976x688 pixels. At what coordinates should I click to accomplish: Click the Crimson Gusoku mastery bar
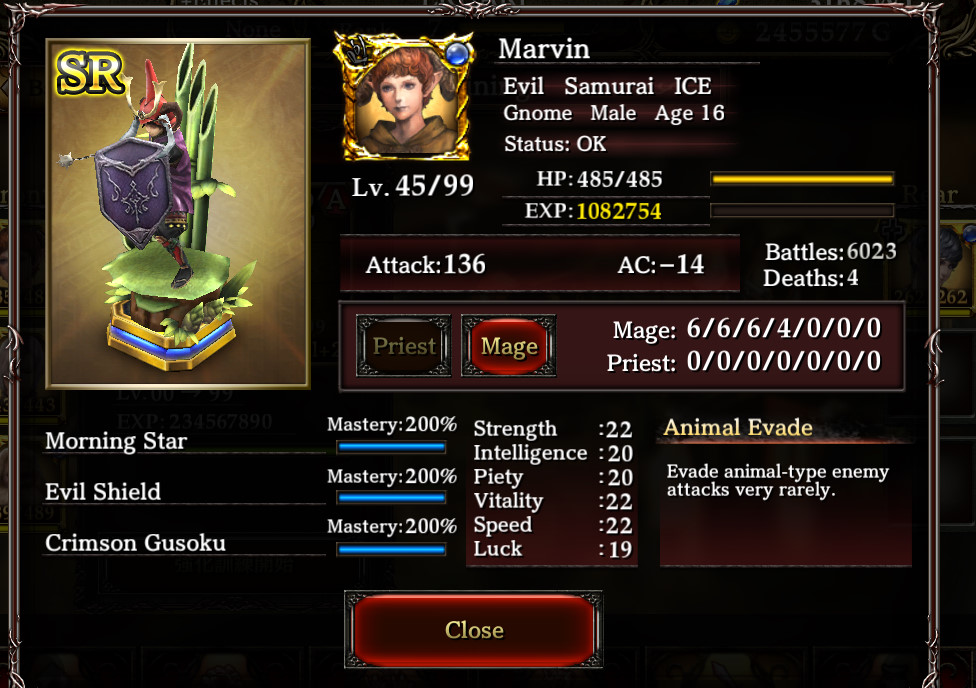pyautogui.click(x=392, y=549)
